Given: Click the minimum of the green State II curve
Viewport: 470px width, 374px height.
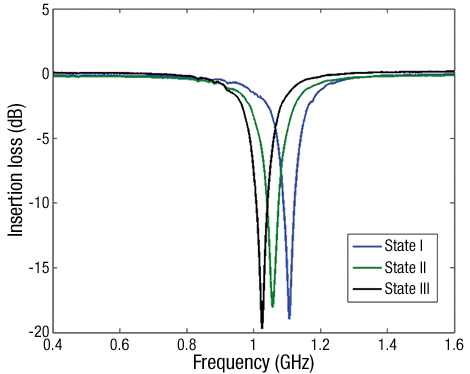Looking at the screenshot, I should click(273, 306).
